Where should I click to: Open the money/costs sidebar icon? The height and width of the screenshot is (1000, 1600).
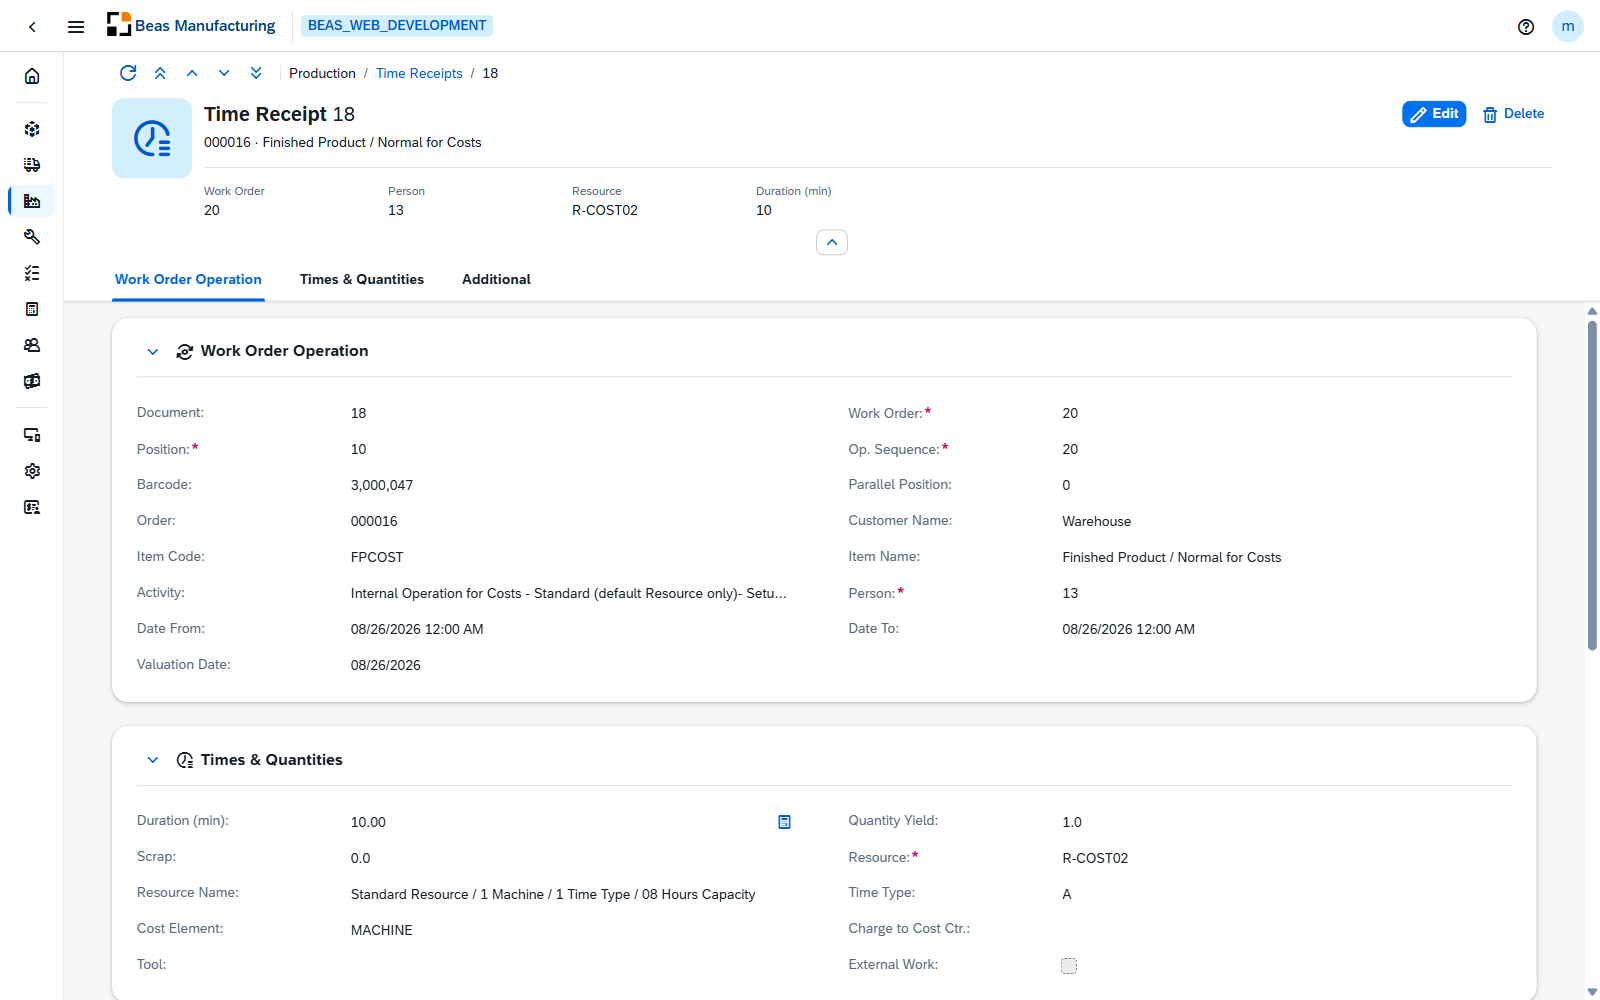click(x=32, y=381)
